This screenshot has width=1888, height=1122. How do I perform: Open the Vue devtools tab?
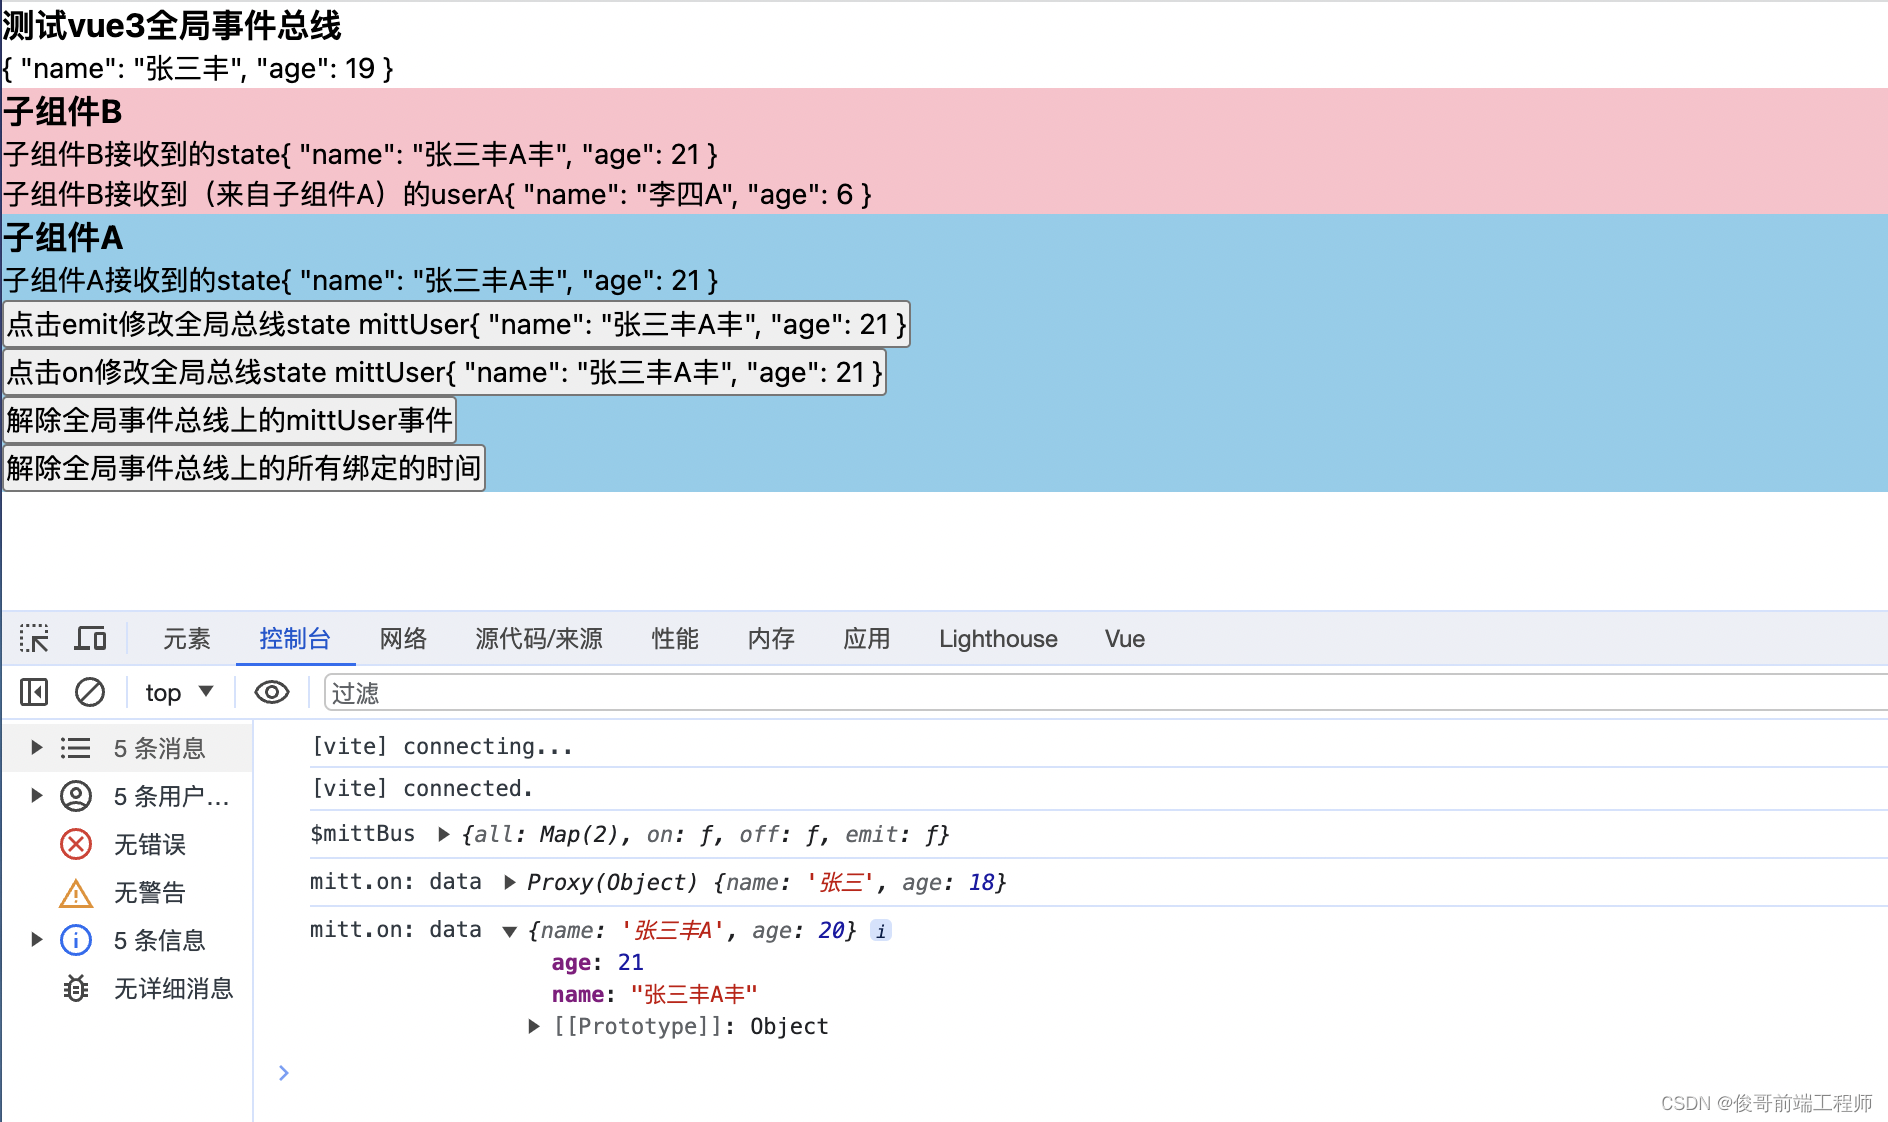coord(1125,638)
